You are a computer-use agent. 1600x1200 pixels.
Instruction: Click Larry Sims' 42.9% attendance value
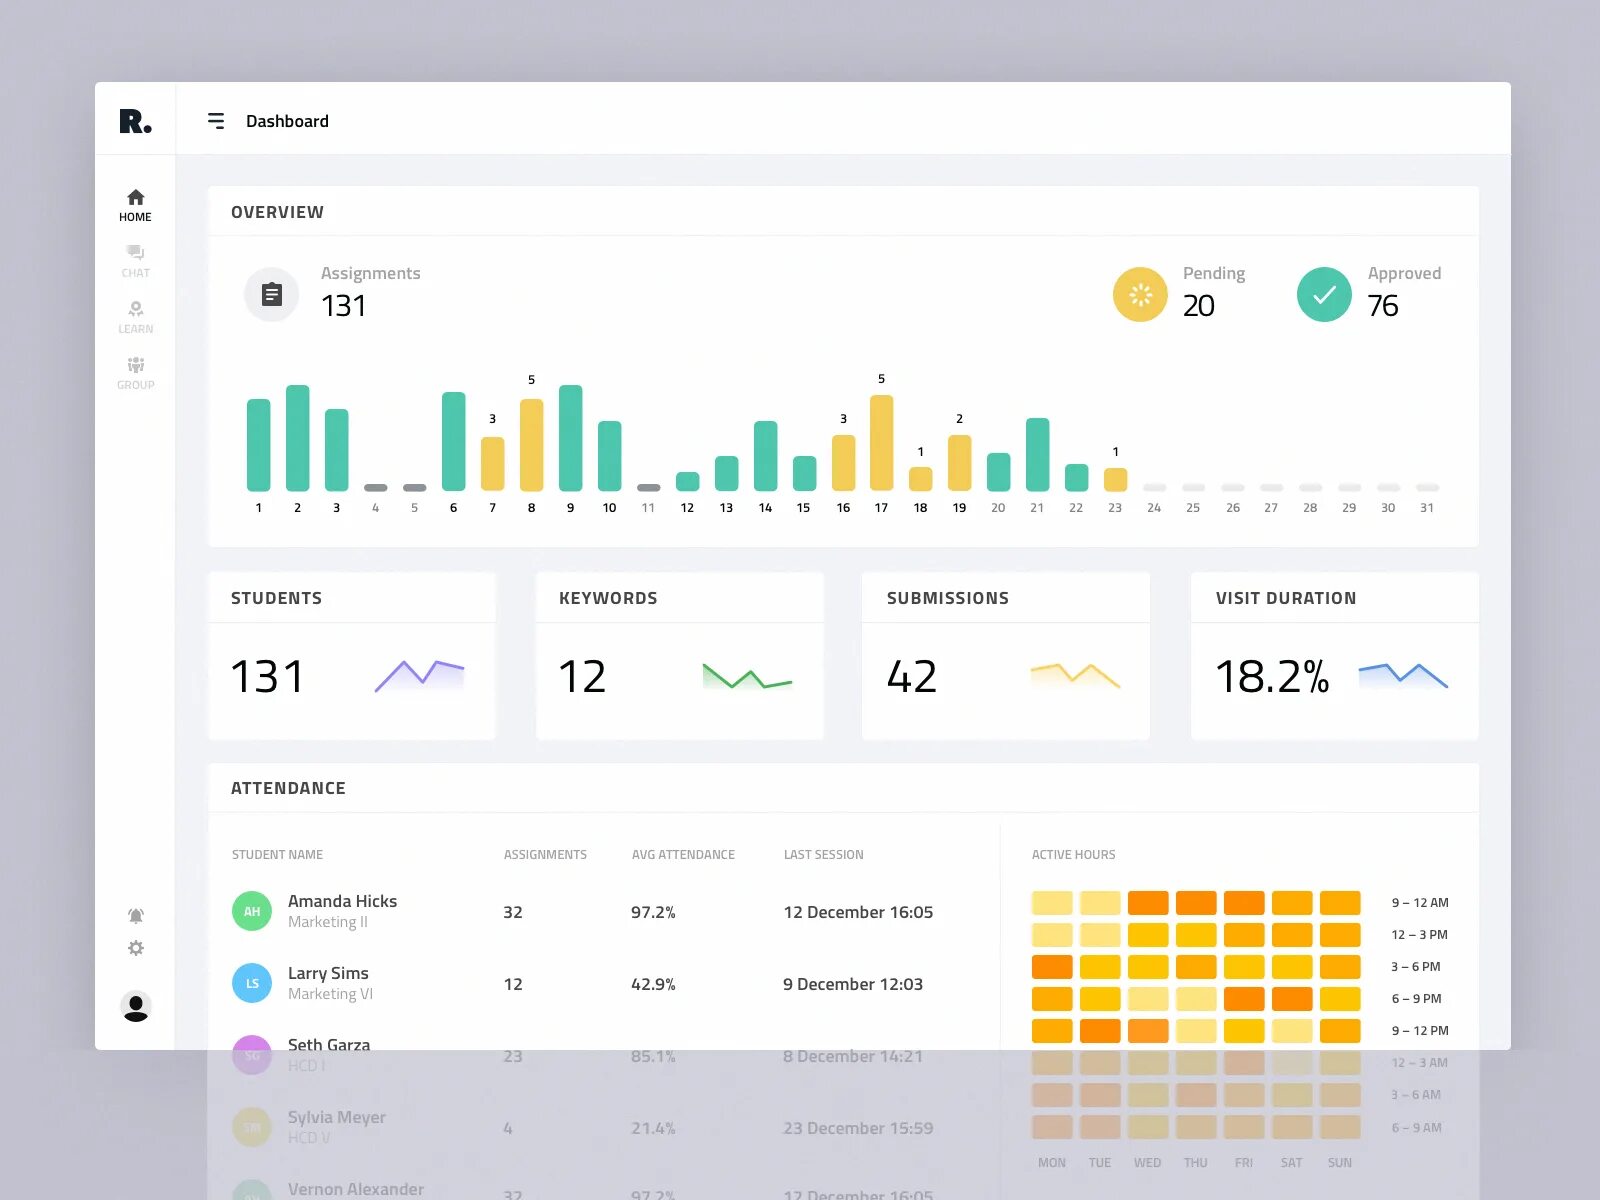click(x=653, y=984)
